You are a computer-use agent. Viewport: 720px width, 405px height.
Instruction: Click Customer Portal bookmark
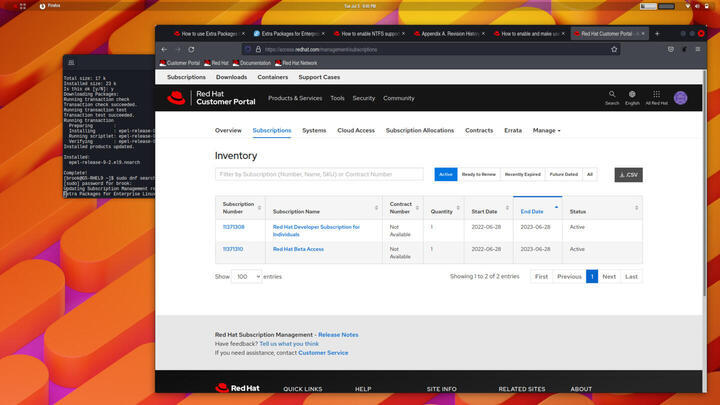pos(180,63)
